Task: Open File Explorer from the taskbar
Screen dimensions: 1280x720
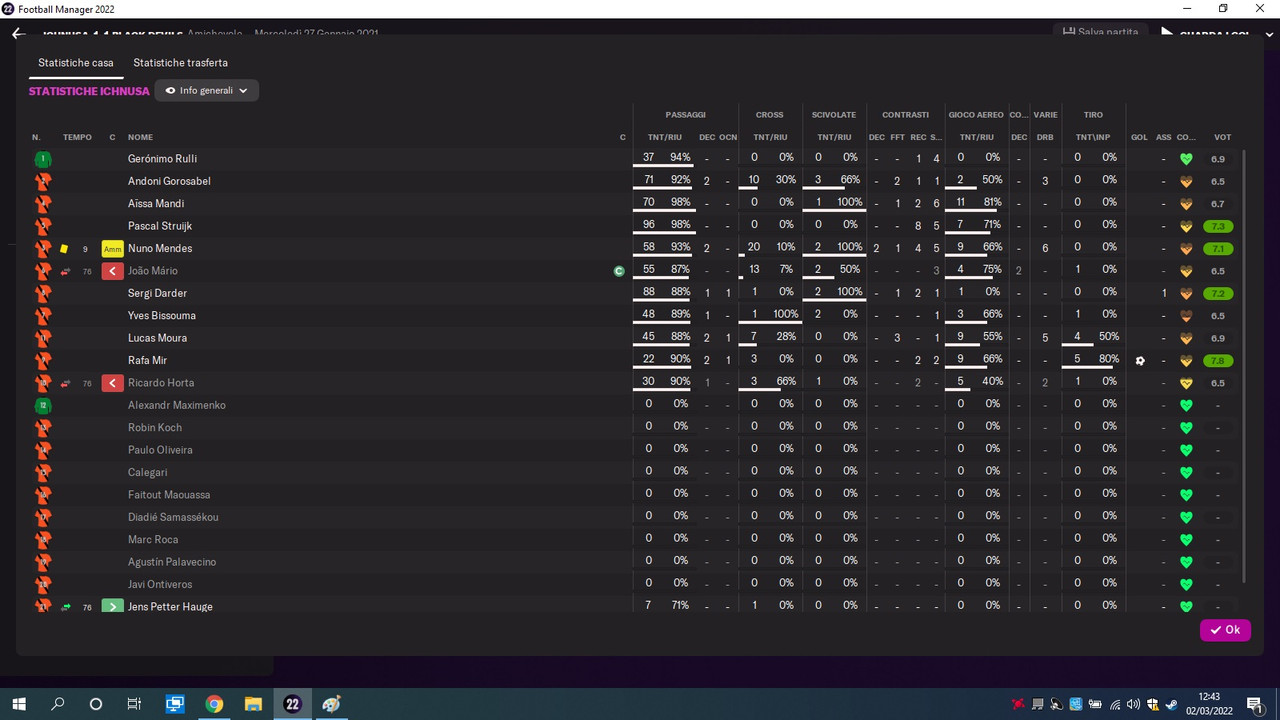Action: pos(253,704)
